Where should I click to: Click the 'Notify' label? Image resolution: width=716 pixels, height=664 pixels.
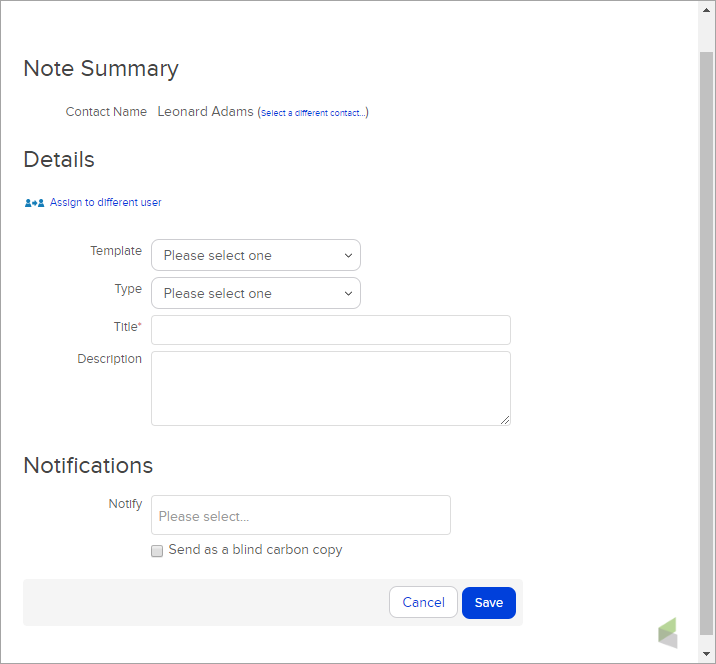(x=125, y=504)
